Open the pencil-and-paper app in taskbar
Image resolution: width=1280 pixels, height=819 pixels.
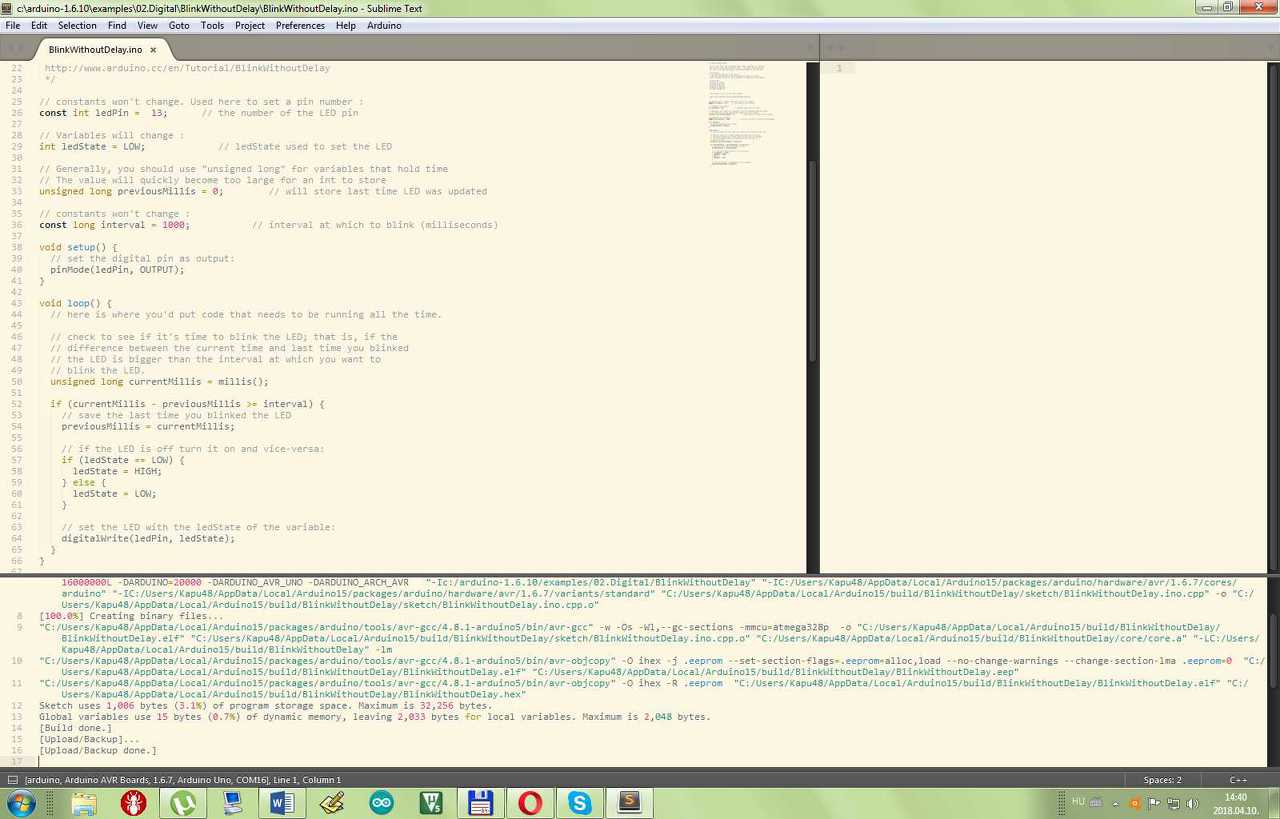332,803
